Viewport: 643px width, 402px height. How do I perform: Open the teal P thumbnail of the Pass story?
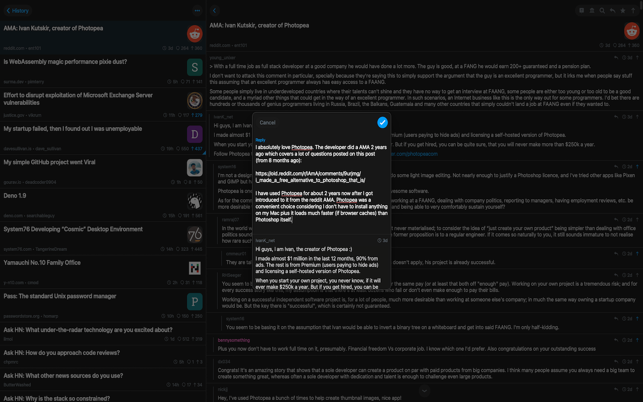tap(194, 302)
